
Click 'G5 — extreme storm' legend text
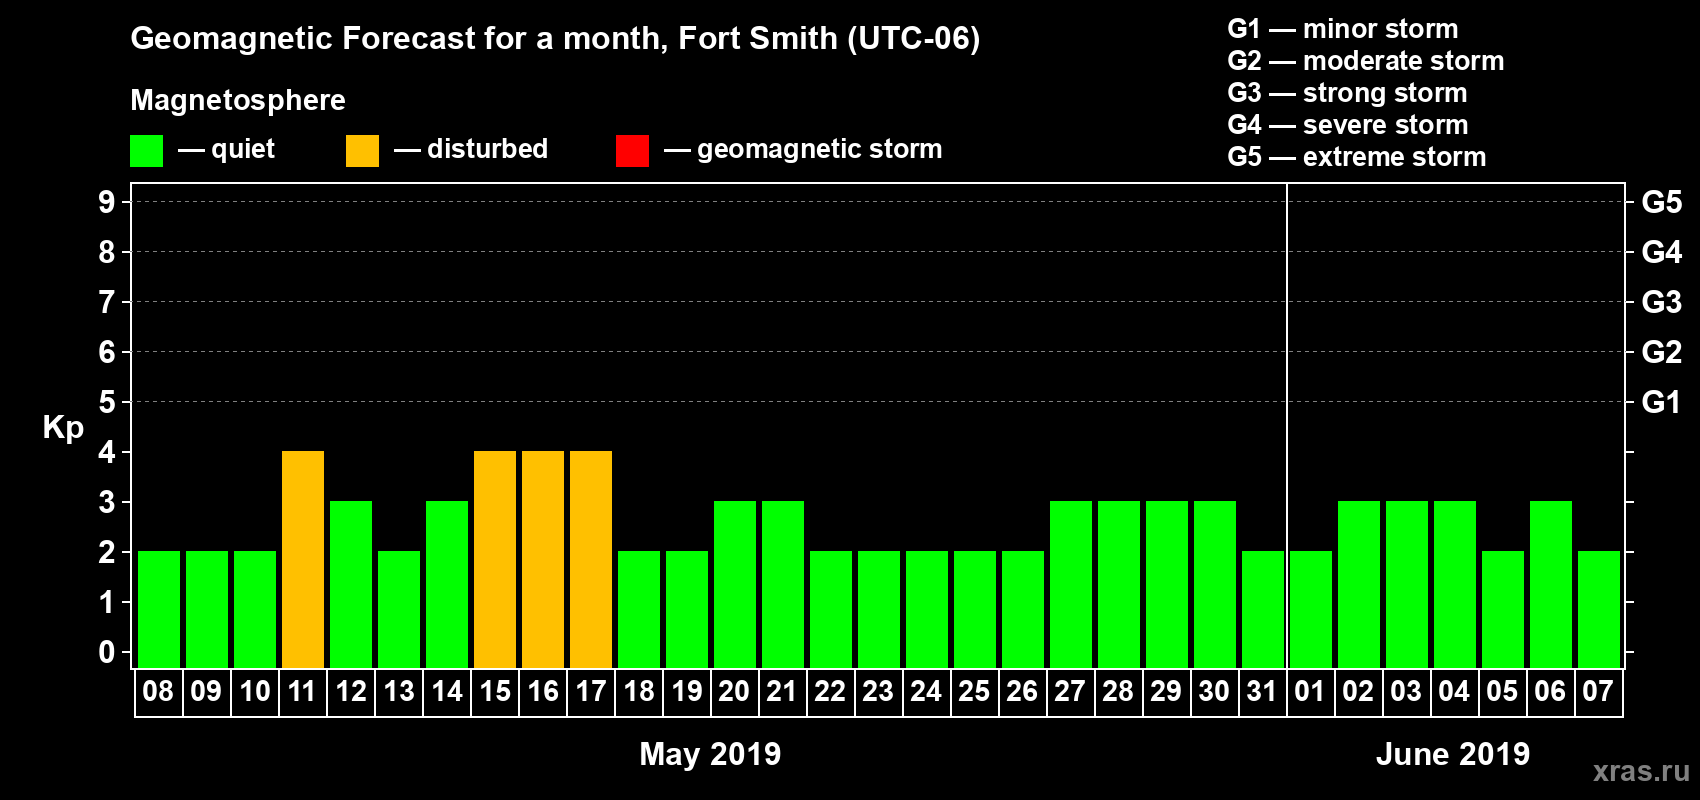tap(1357, 157)
